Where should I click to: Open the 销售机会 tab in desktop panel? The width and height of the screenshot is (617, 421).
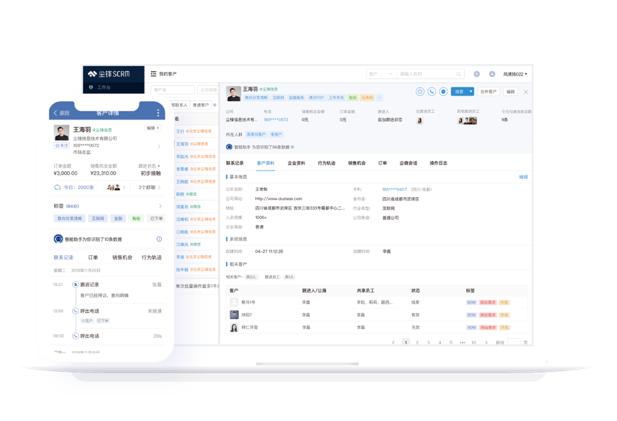click(x=357, y=163)
